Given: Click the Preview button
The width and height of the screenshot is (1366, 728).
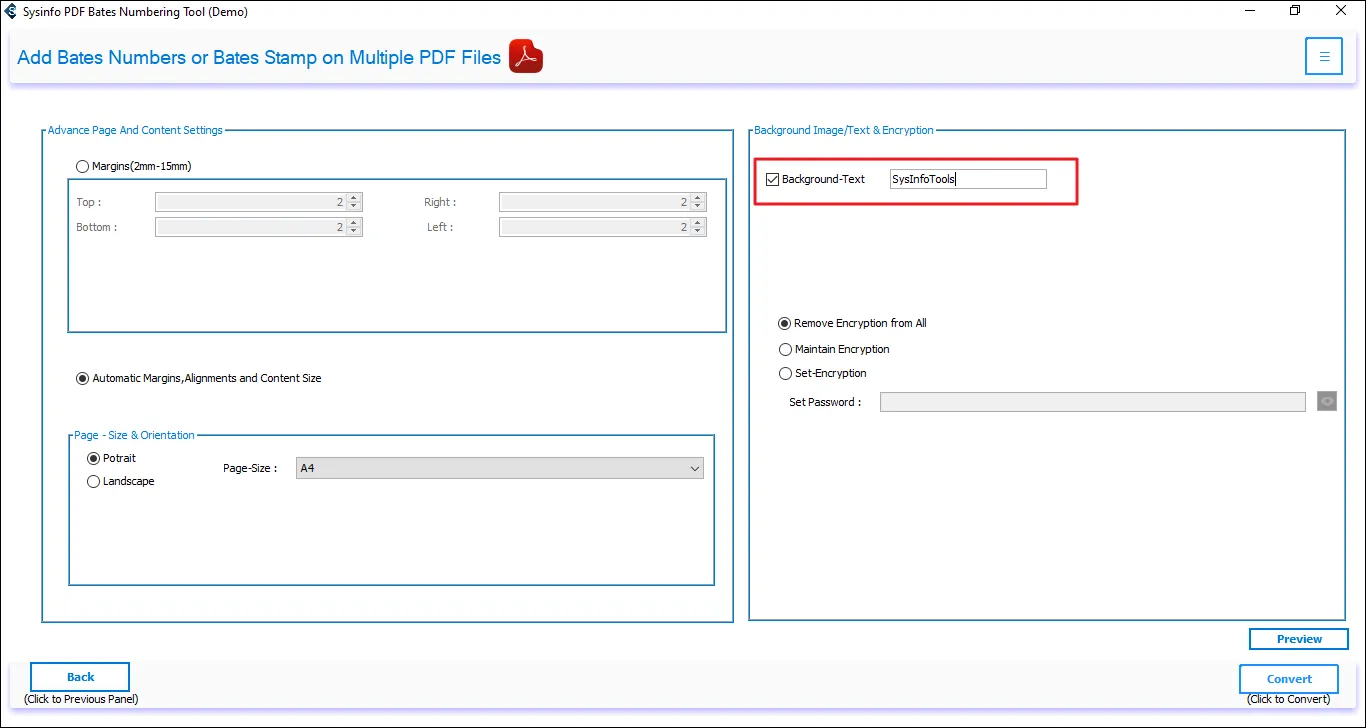Looking at the screenshot, I should (x=1299, y=639).
